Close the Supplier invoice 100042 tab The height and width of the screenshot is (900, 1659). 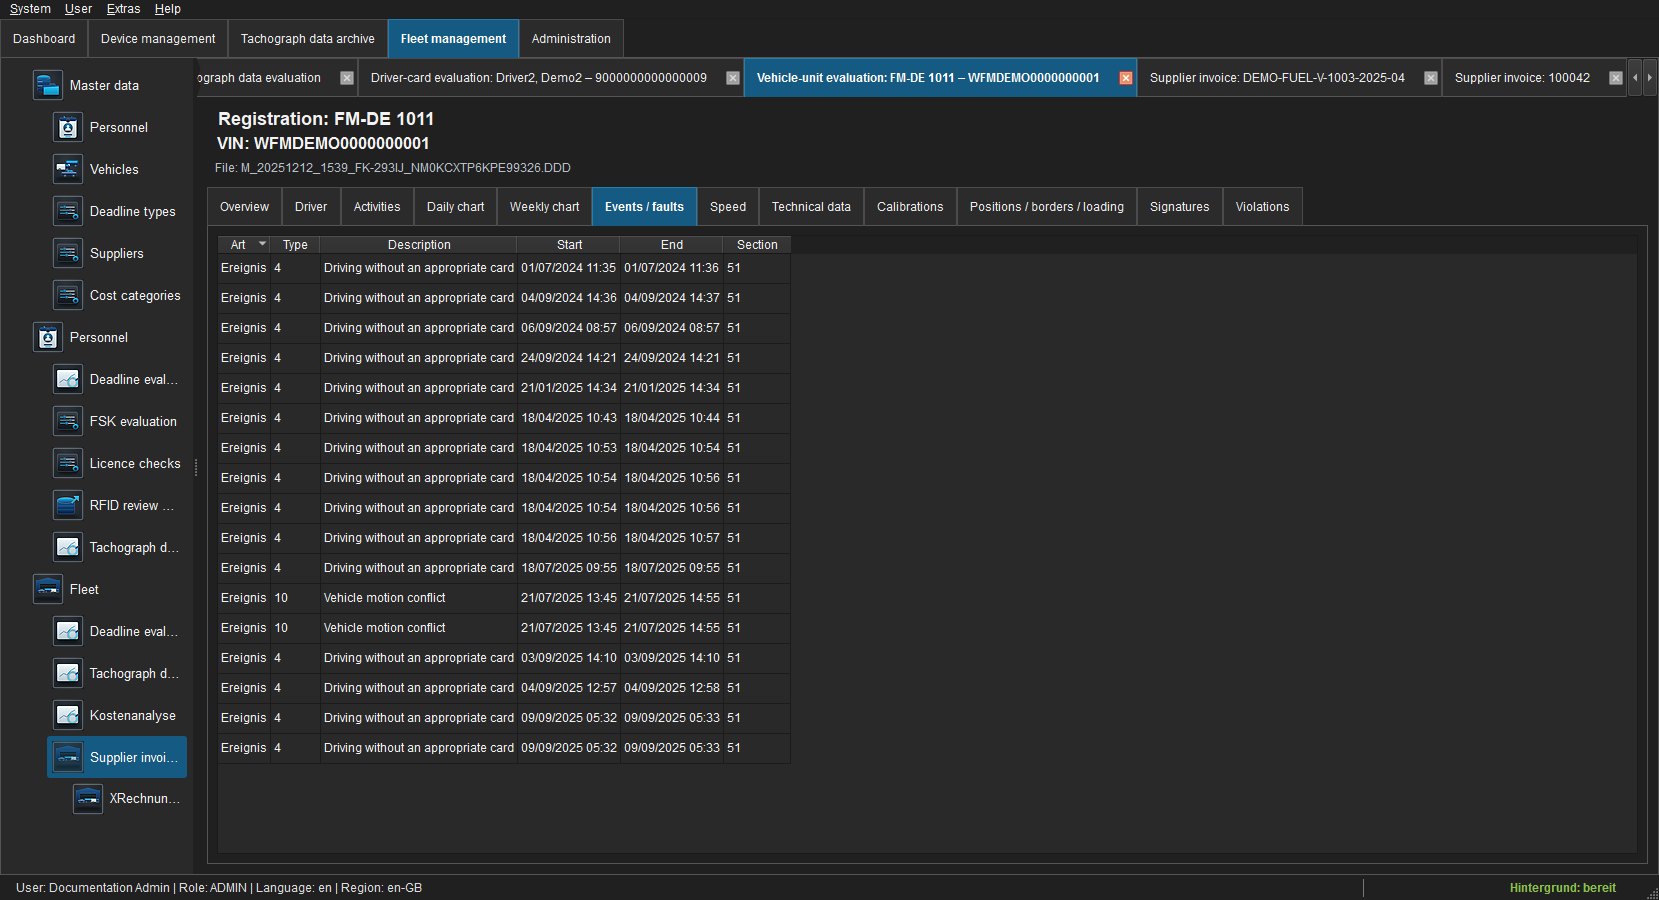click(x=1616, y=78)
